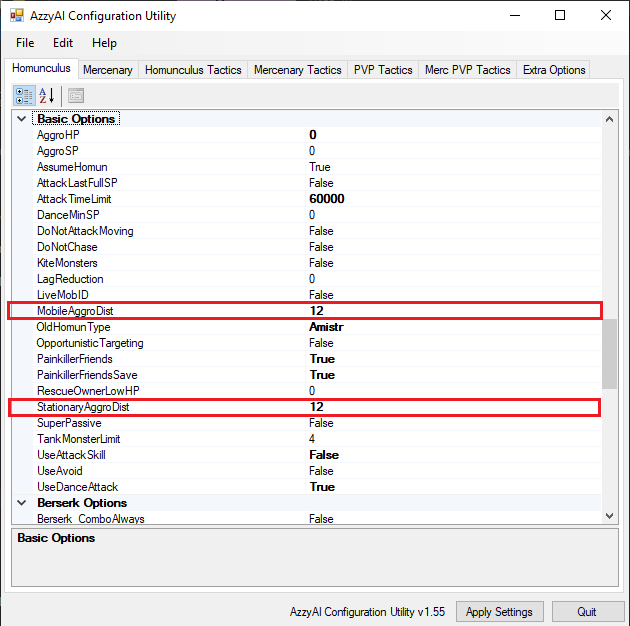Click the UseAvoid property label
The width and height of the screenshot is (630, 626).
click(59, 471)
